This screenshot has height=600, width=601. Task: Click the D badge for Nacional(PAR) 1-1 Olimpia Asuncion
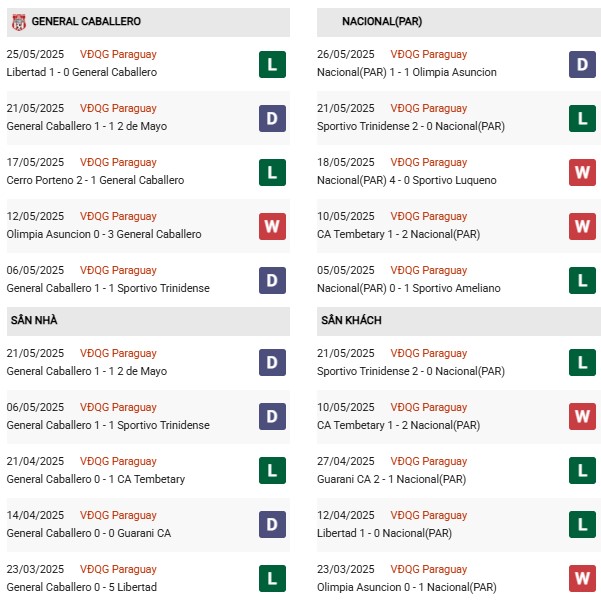582,64
